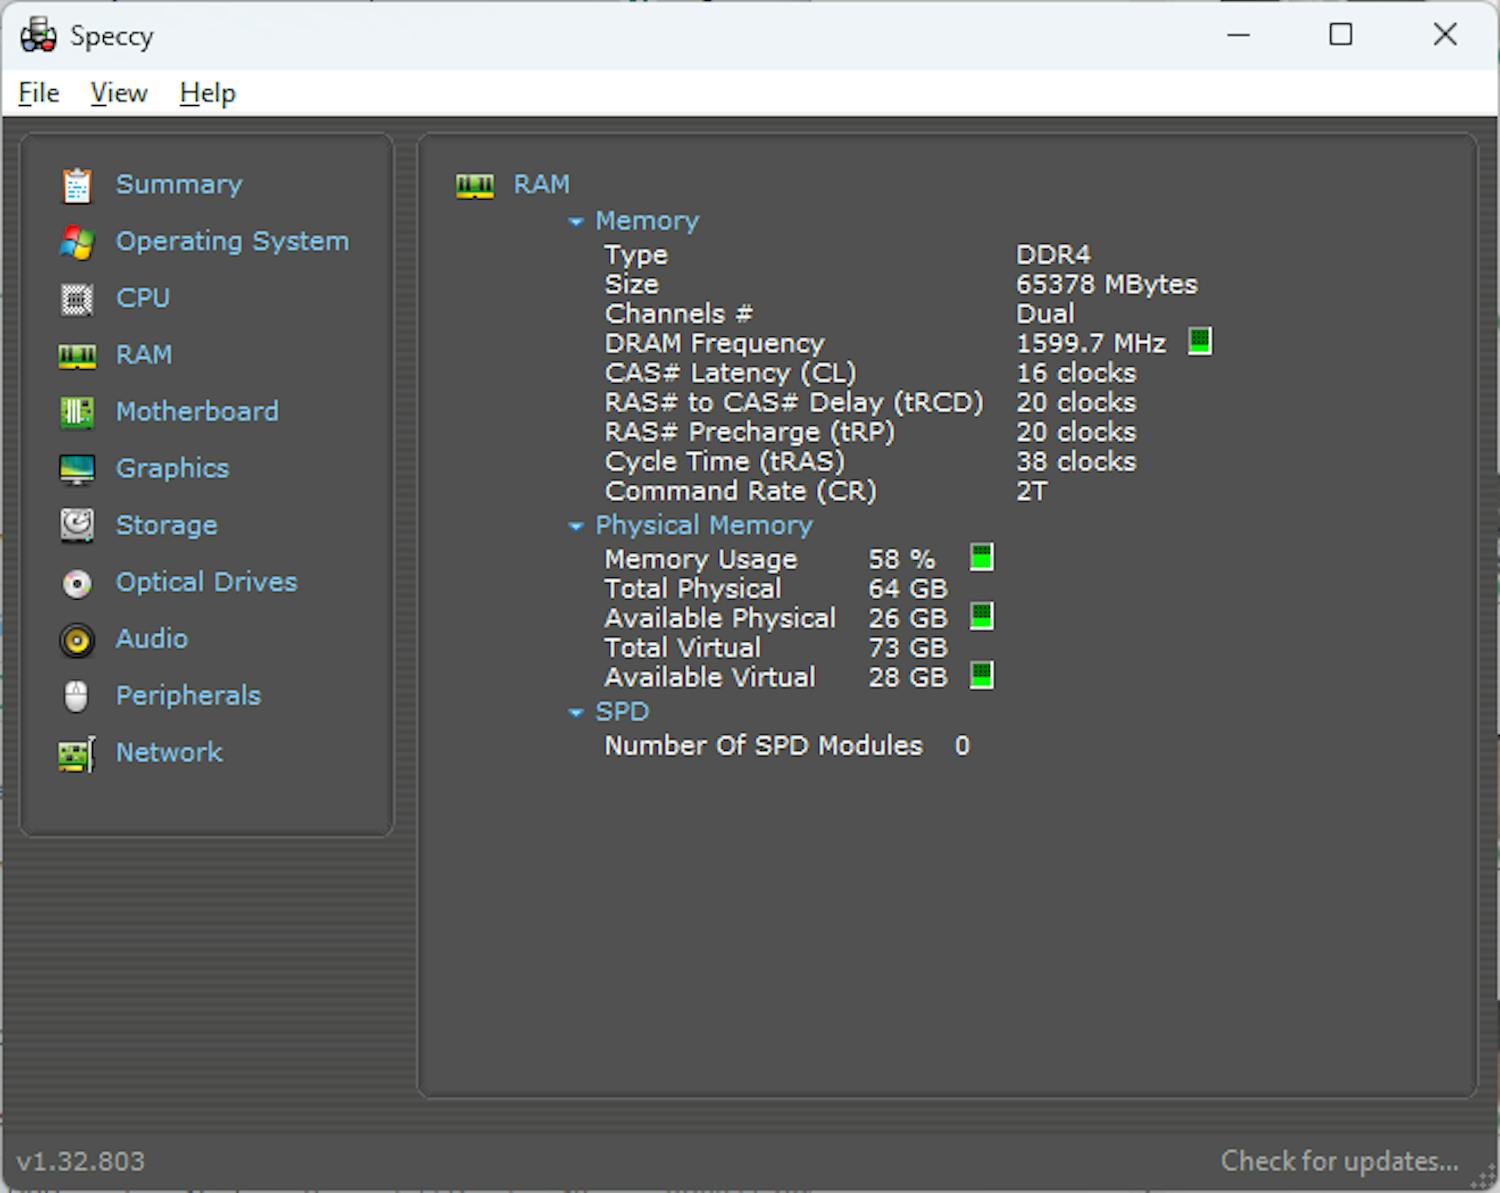Click the CPU chip icon in sidebar

click(77, 298)
